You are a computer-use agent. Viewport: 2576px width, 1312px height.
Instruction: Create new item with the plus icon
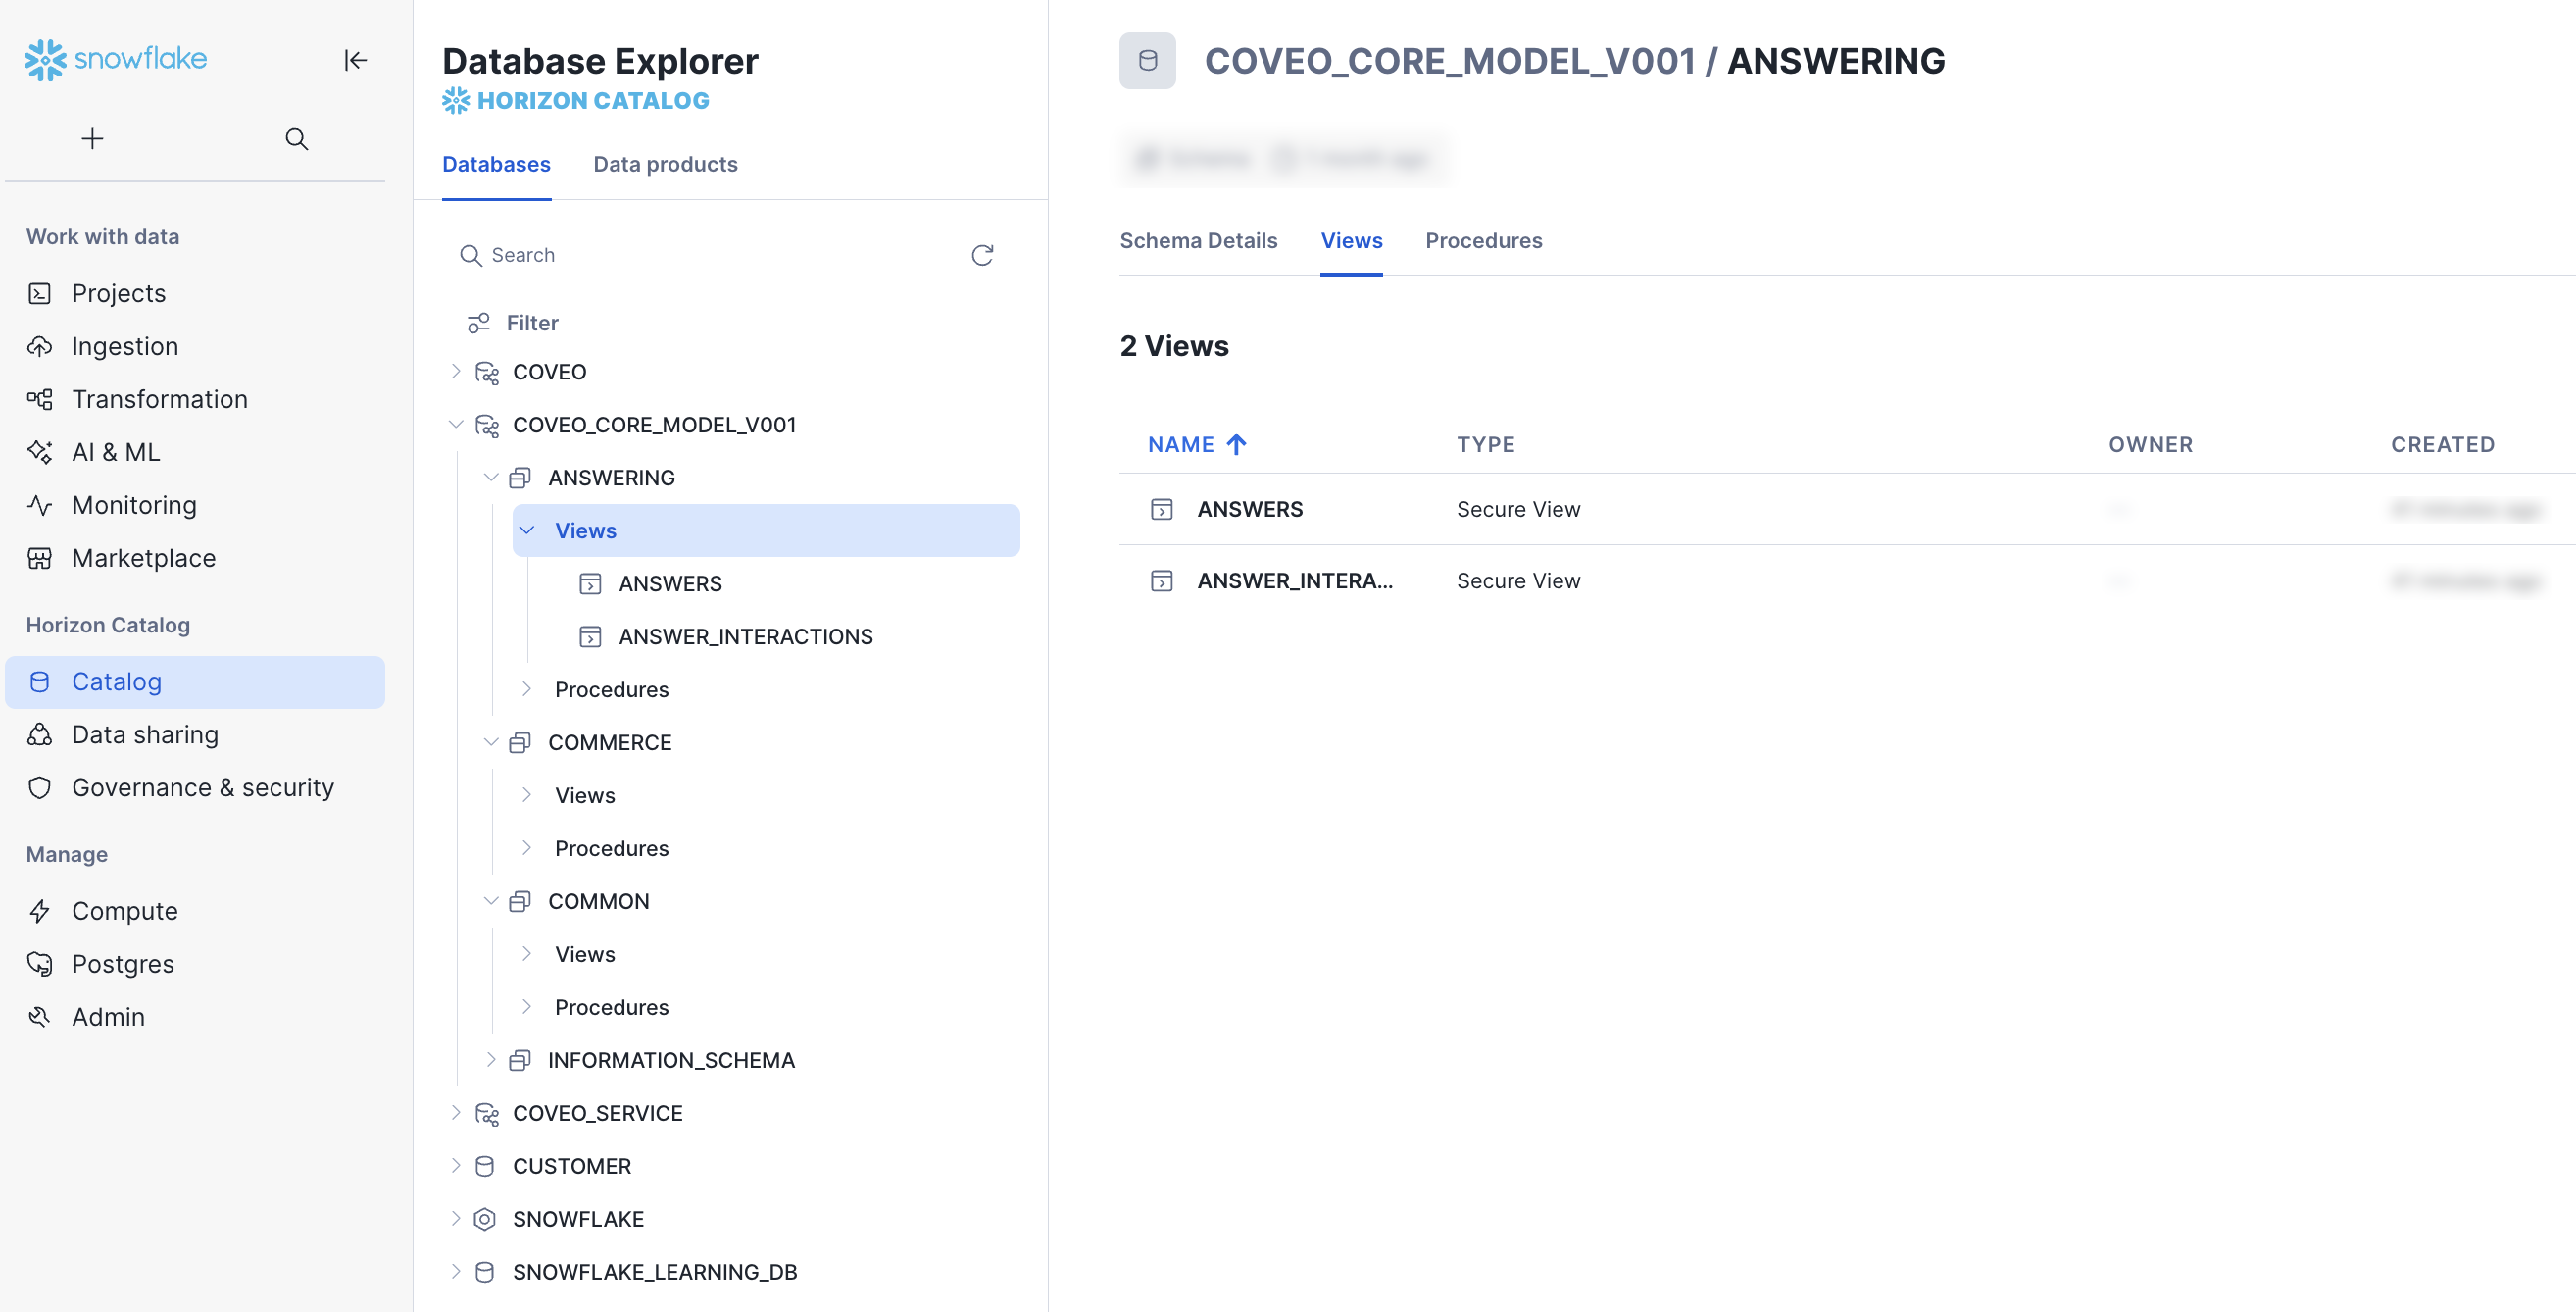91,138
